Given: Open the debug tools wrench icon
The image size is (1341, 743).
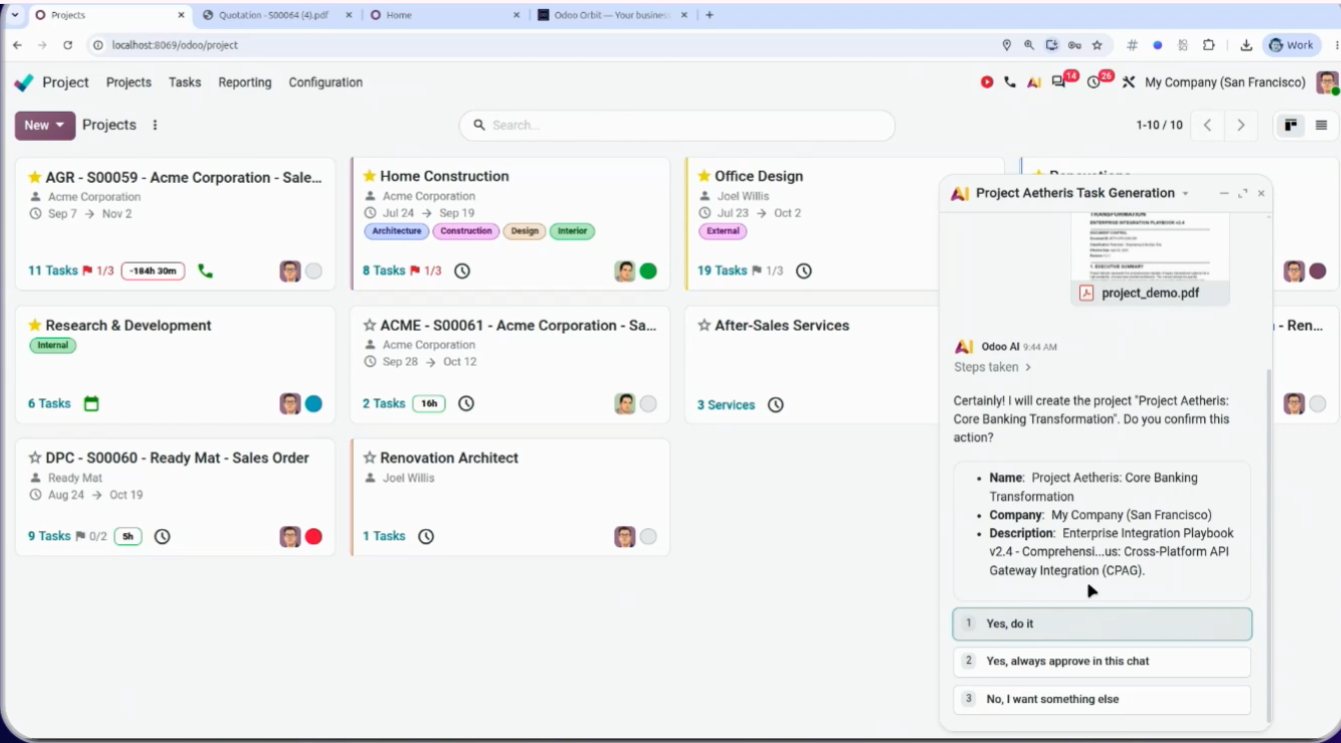Looking at the screenshot, I should pyautogui.click(x=1129, y=83).
